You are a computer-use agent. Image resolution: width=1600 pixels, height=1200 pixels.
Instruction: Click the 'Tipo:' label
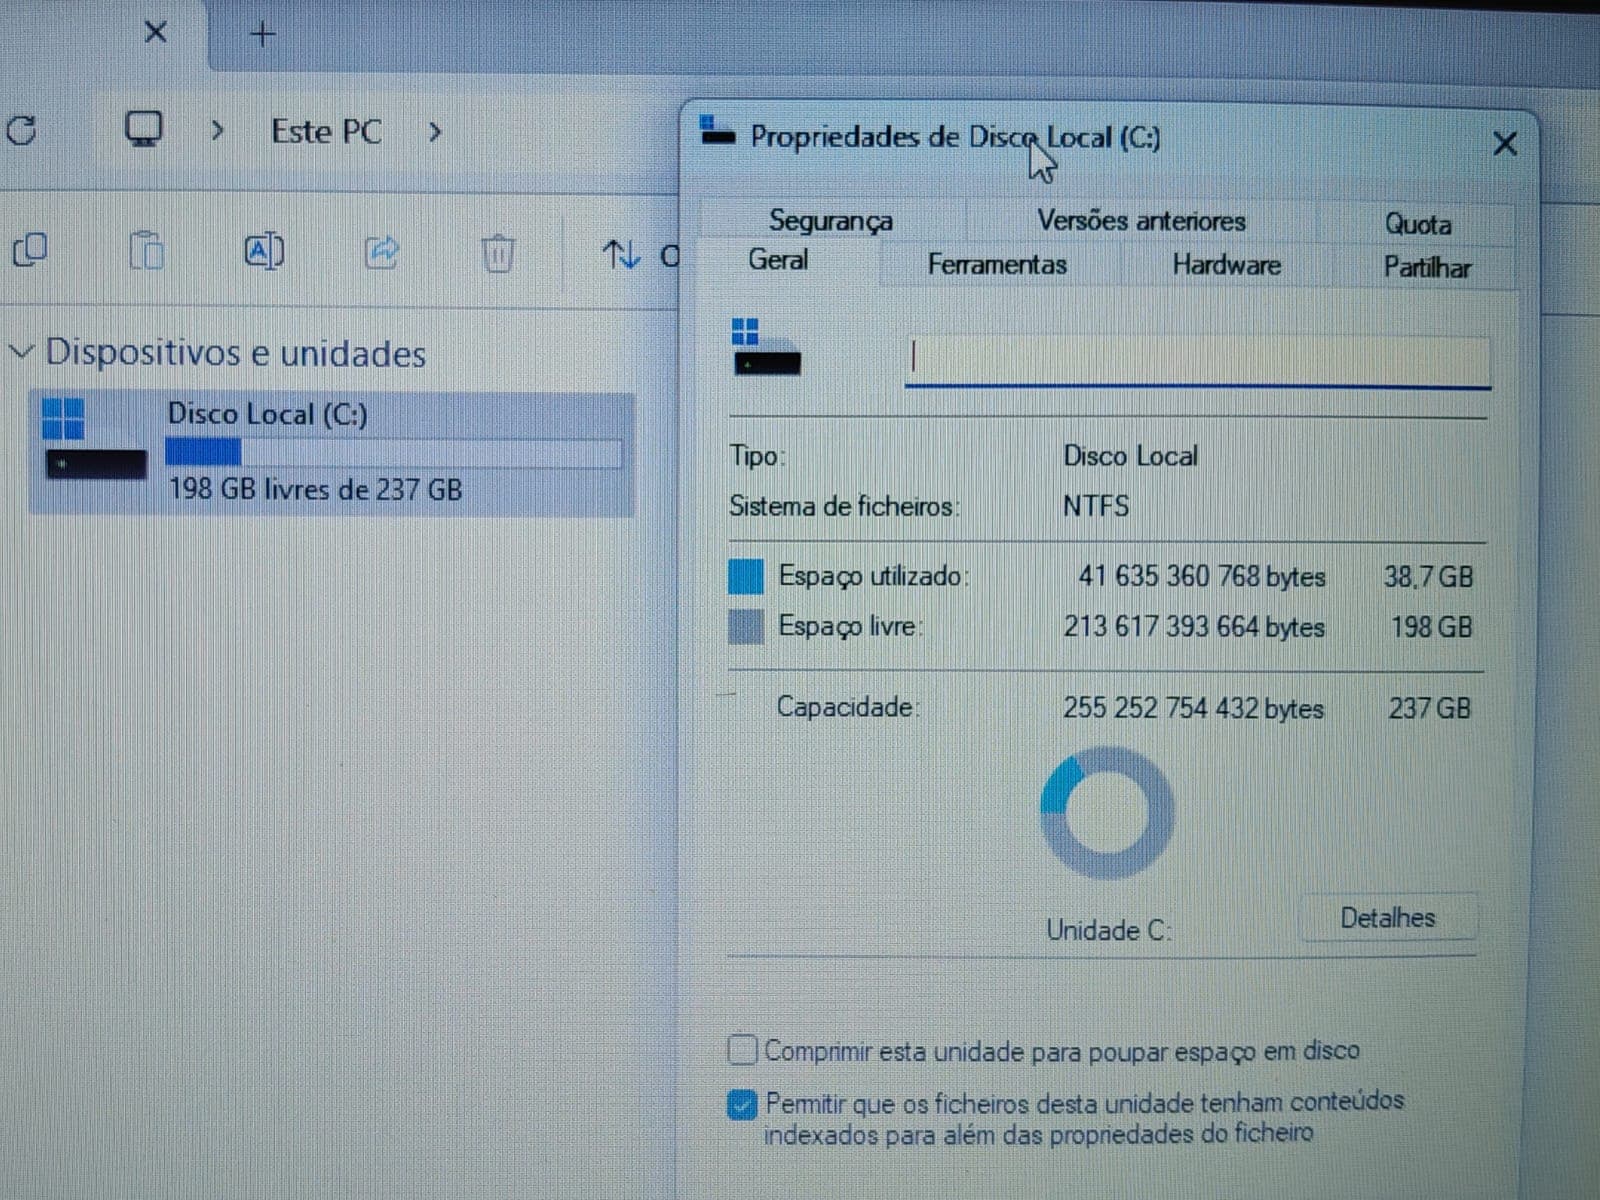[757, 456]
